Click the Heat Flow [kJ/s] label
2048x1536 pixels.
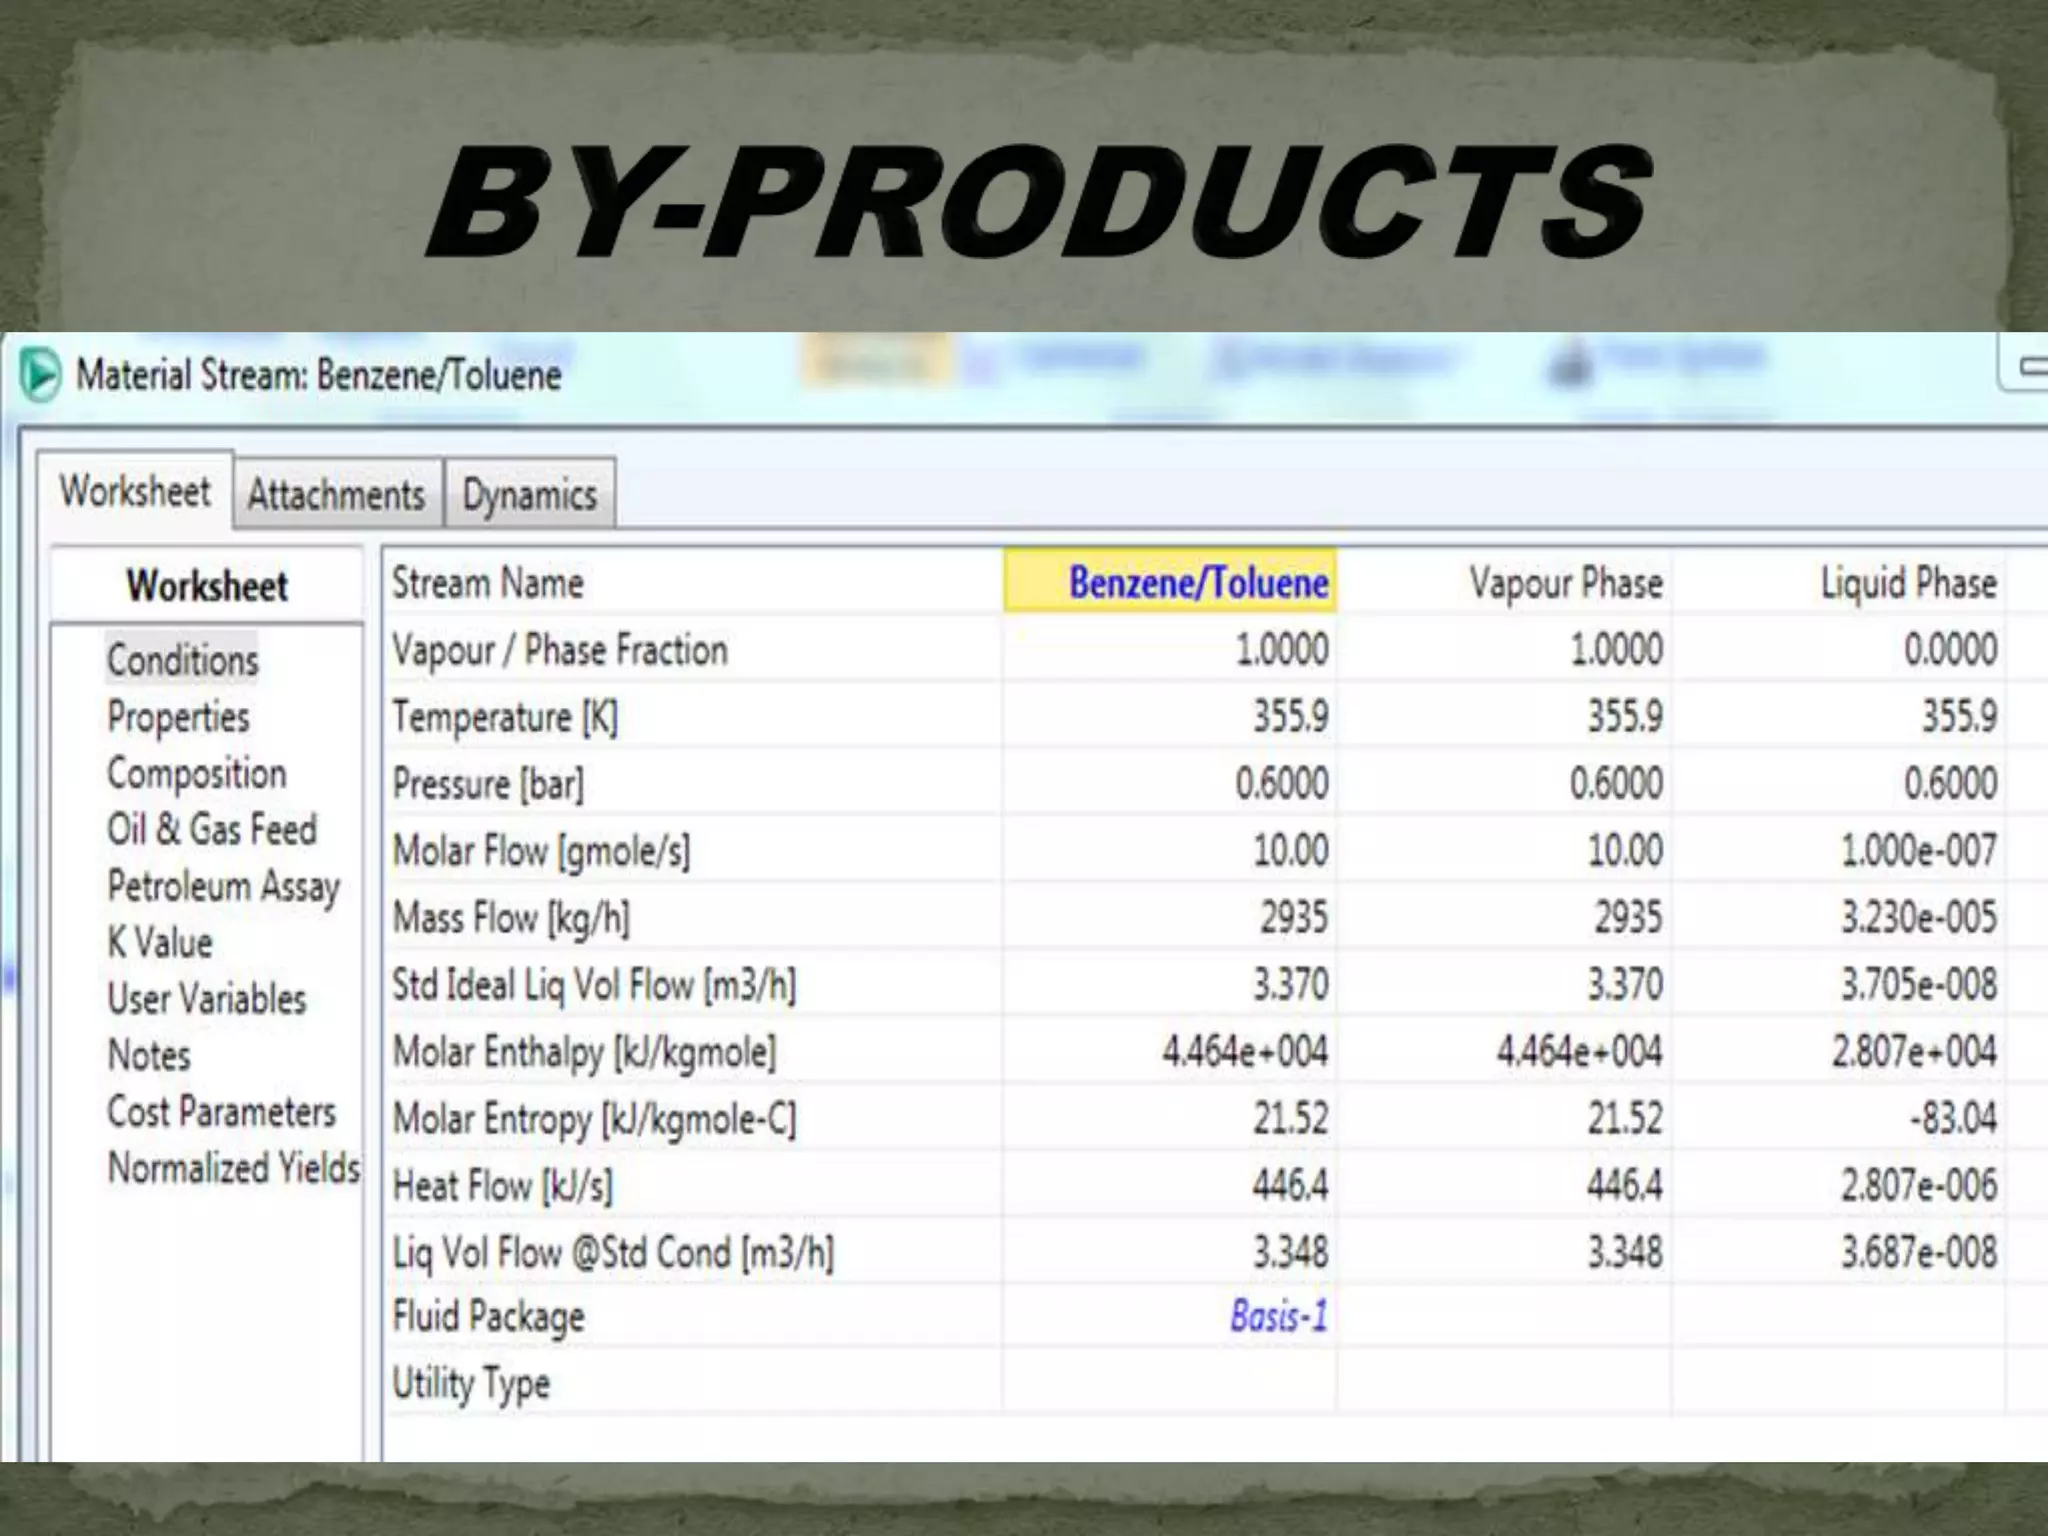coord(502,1186)
